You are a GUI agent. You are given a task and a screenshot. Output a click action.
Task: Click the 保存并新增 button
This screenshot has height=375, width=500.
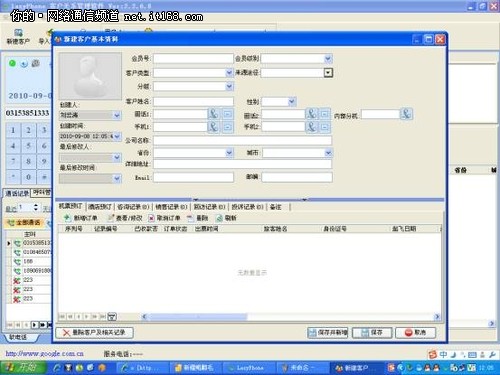328,332
